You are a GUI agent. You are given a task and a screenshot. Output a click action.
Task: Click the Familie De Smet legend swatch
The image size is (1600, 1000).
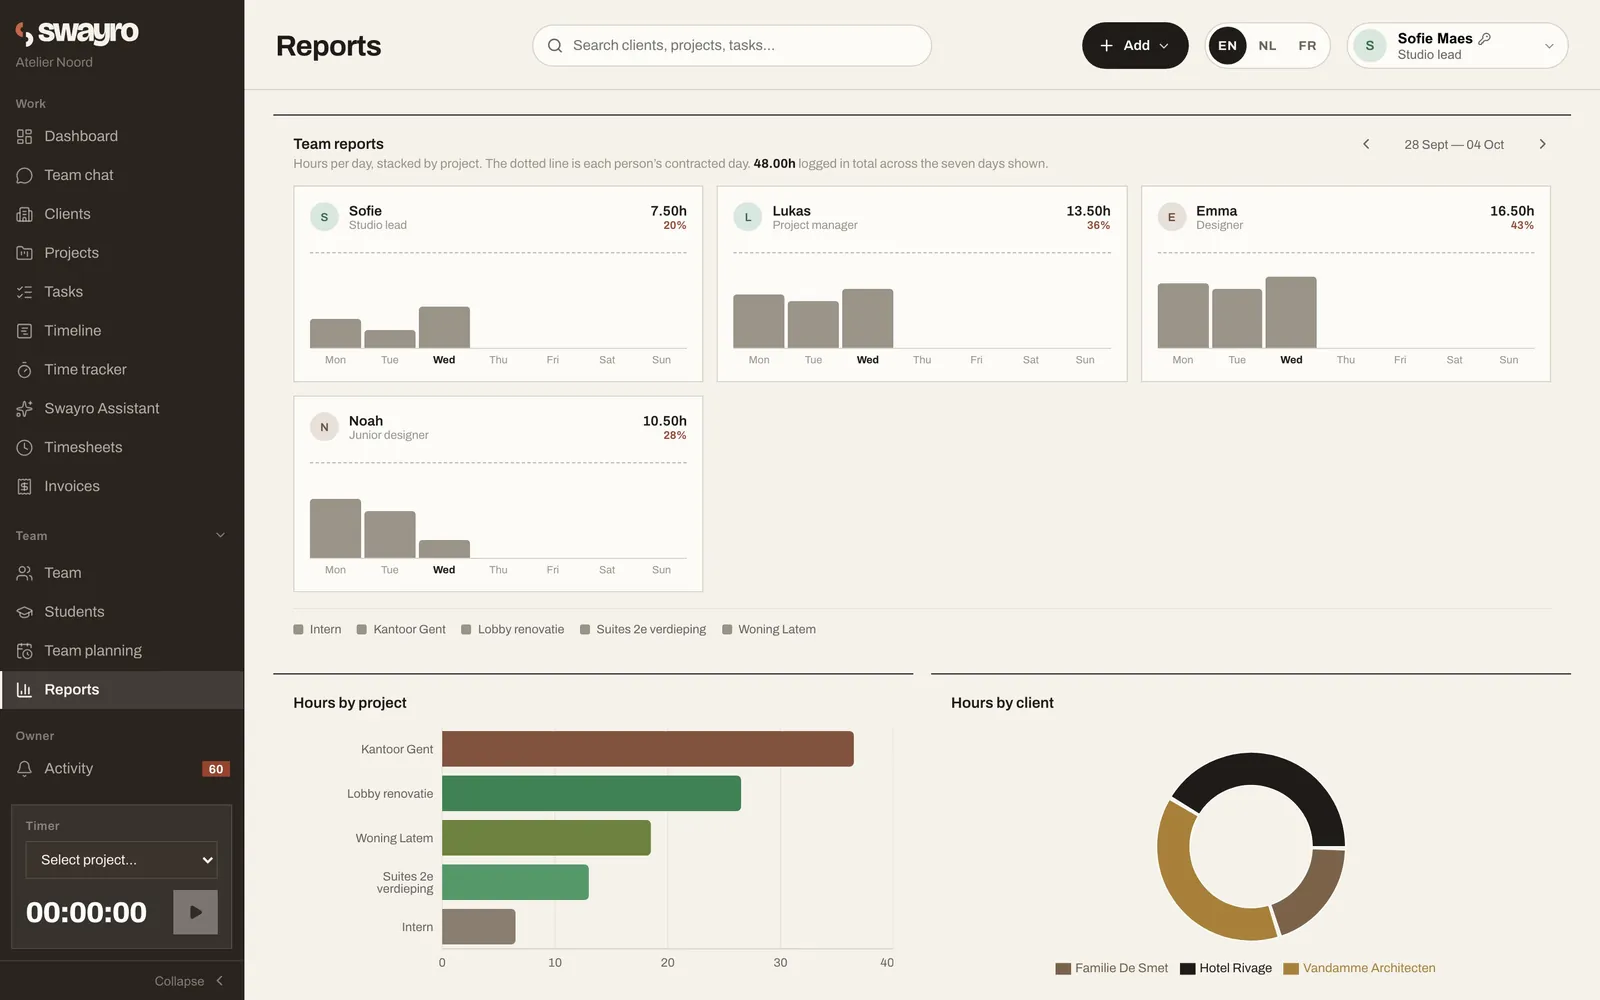point(1063,969)
